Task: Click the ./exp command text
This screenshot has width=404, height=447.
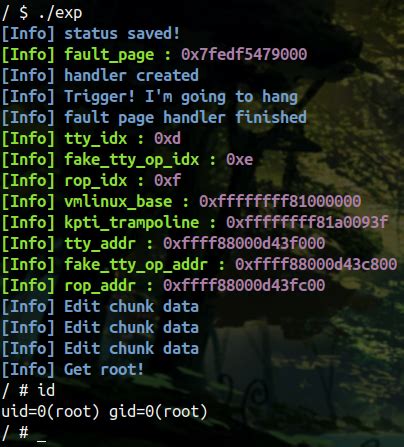Action: pos(60,13)
